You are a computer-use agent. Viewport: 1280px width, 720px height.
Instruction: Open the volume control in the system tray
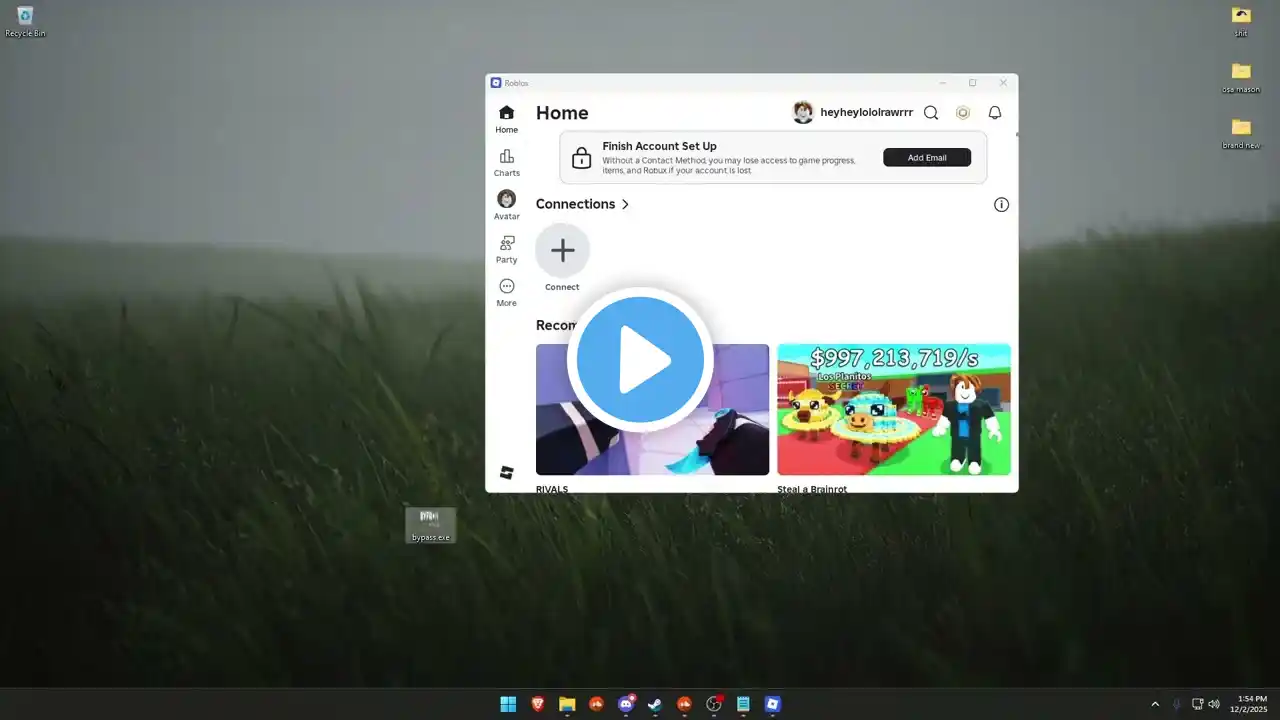click(1214, 704)
